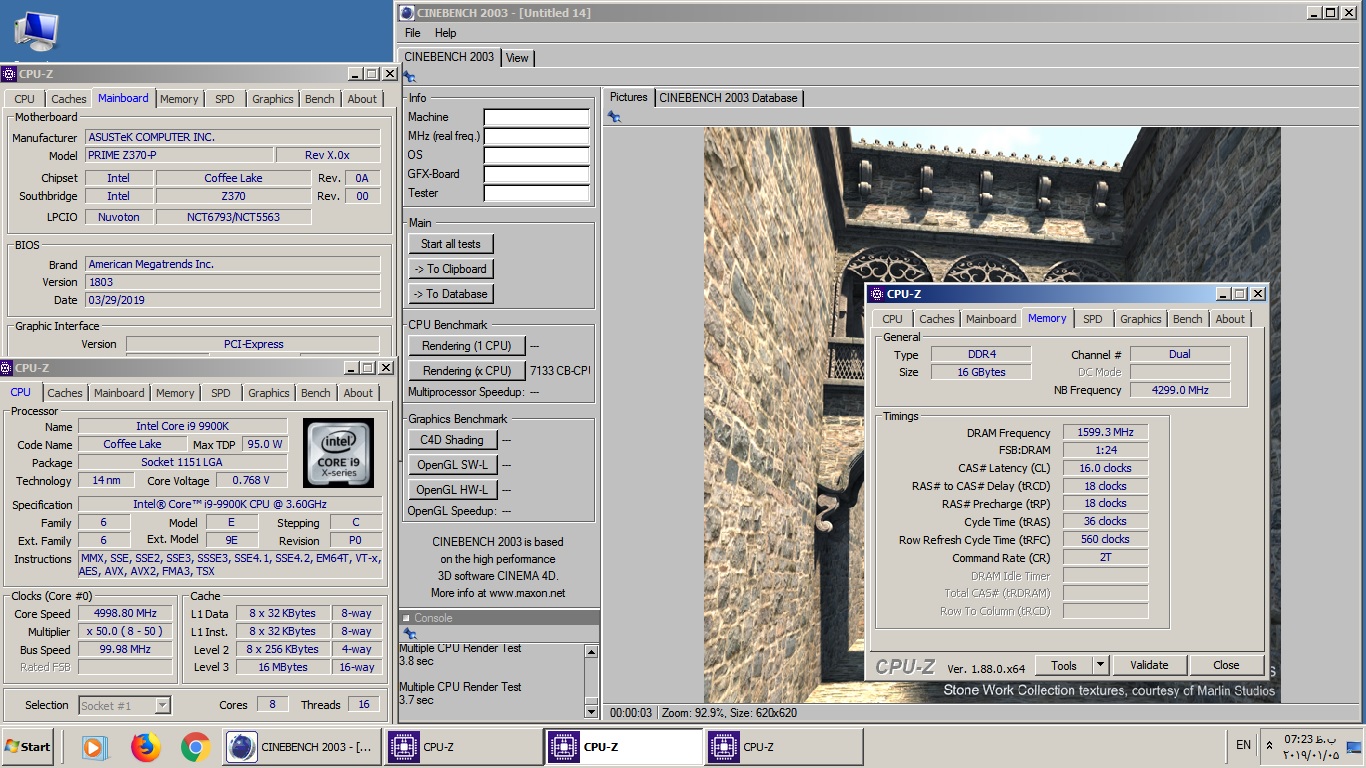Open Firefox from the taskbar
The image size is (1366, 768).
point(145,747)
